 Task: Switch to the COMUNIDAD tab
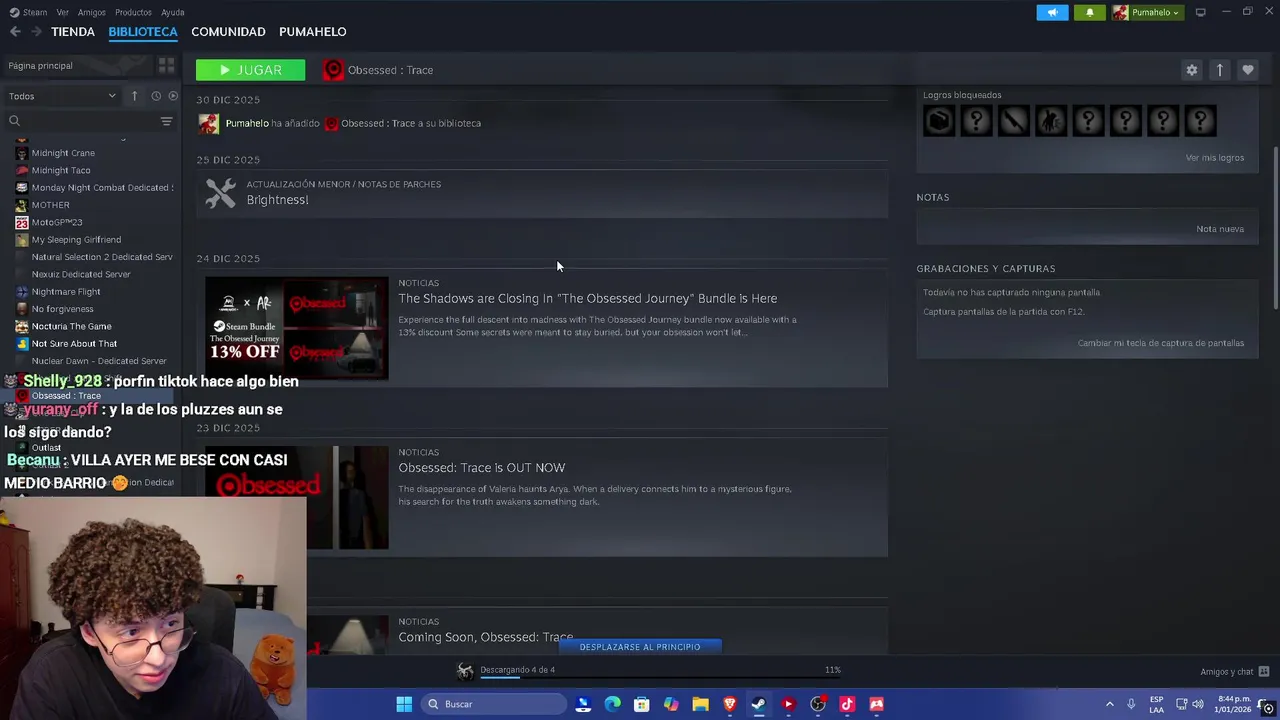(x=228, y=32)
